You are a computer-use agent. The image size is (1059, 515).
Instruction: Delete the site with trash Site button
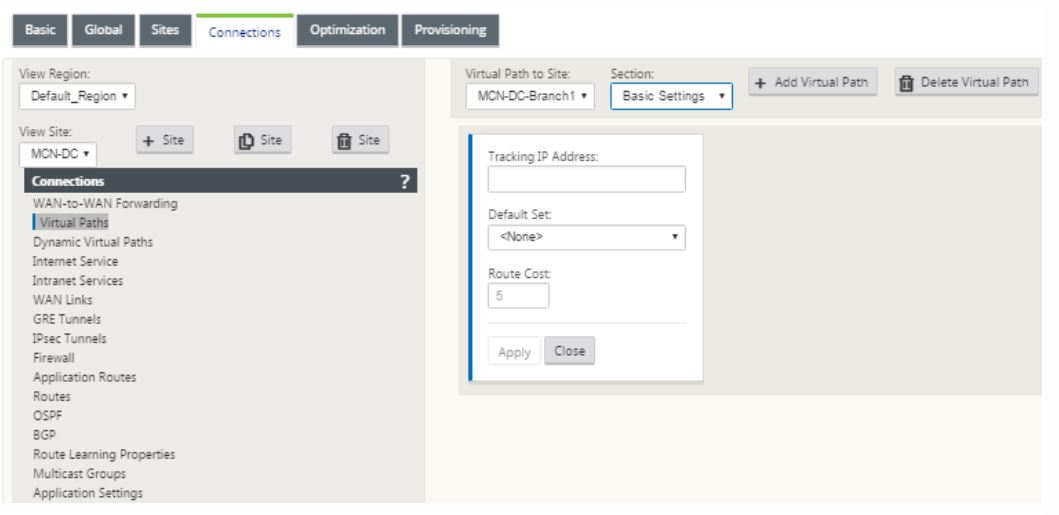tap(360, 140)
